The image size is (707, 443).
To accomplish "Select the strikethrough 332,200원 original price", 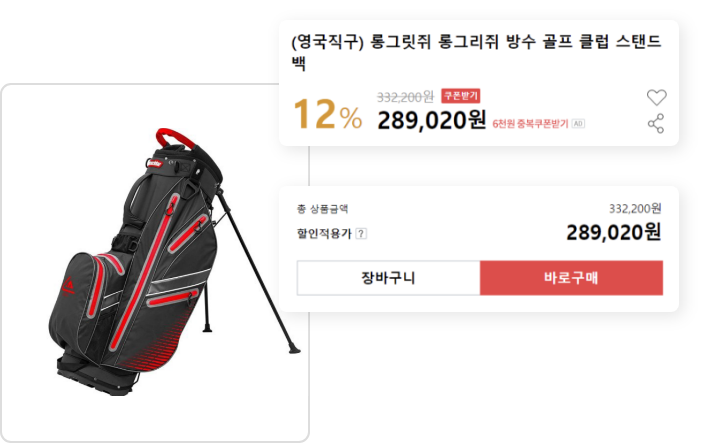I will pyautogui.click(x=405, y=97).
